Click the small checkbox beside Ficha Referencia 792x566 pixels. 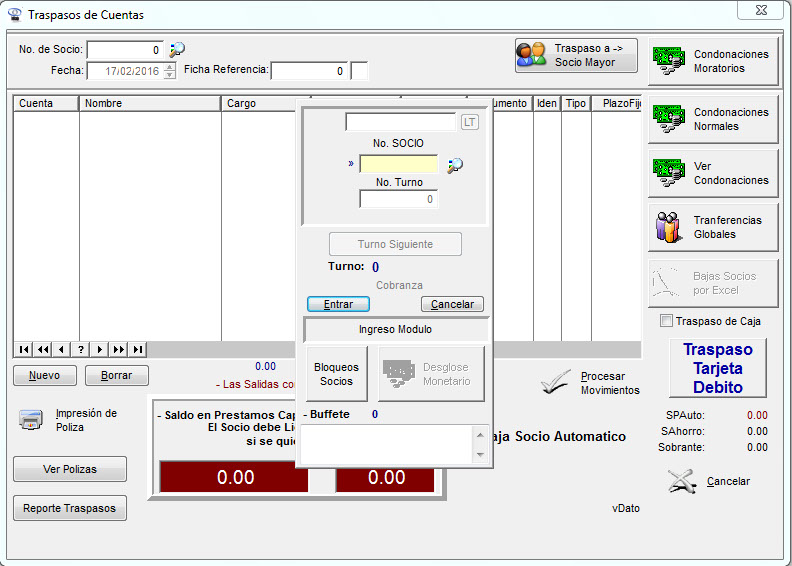[x=360, y=71]
